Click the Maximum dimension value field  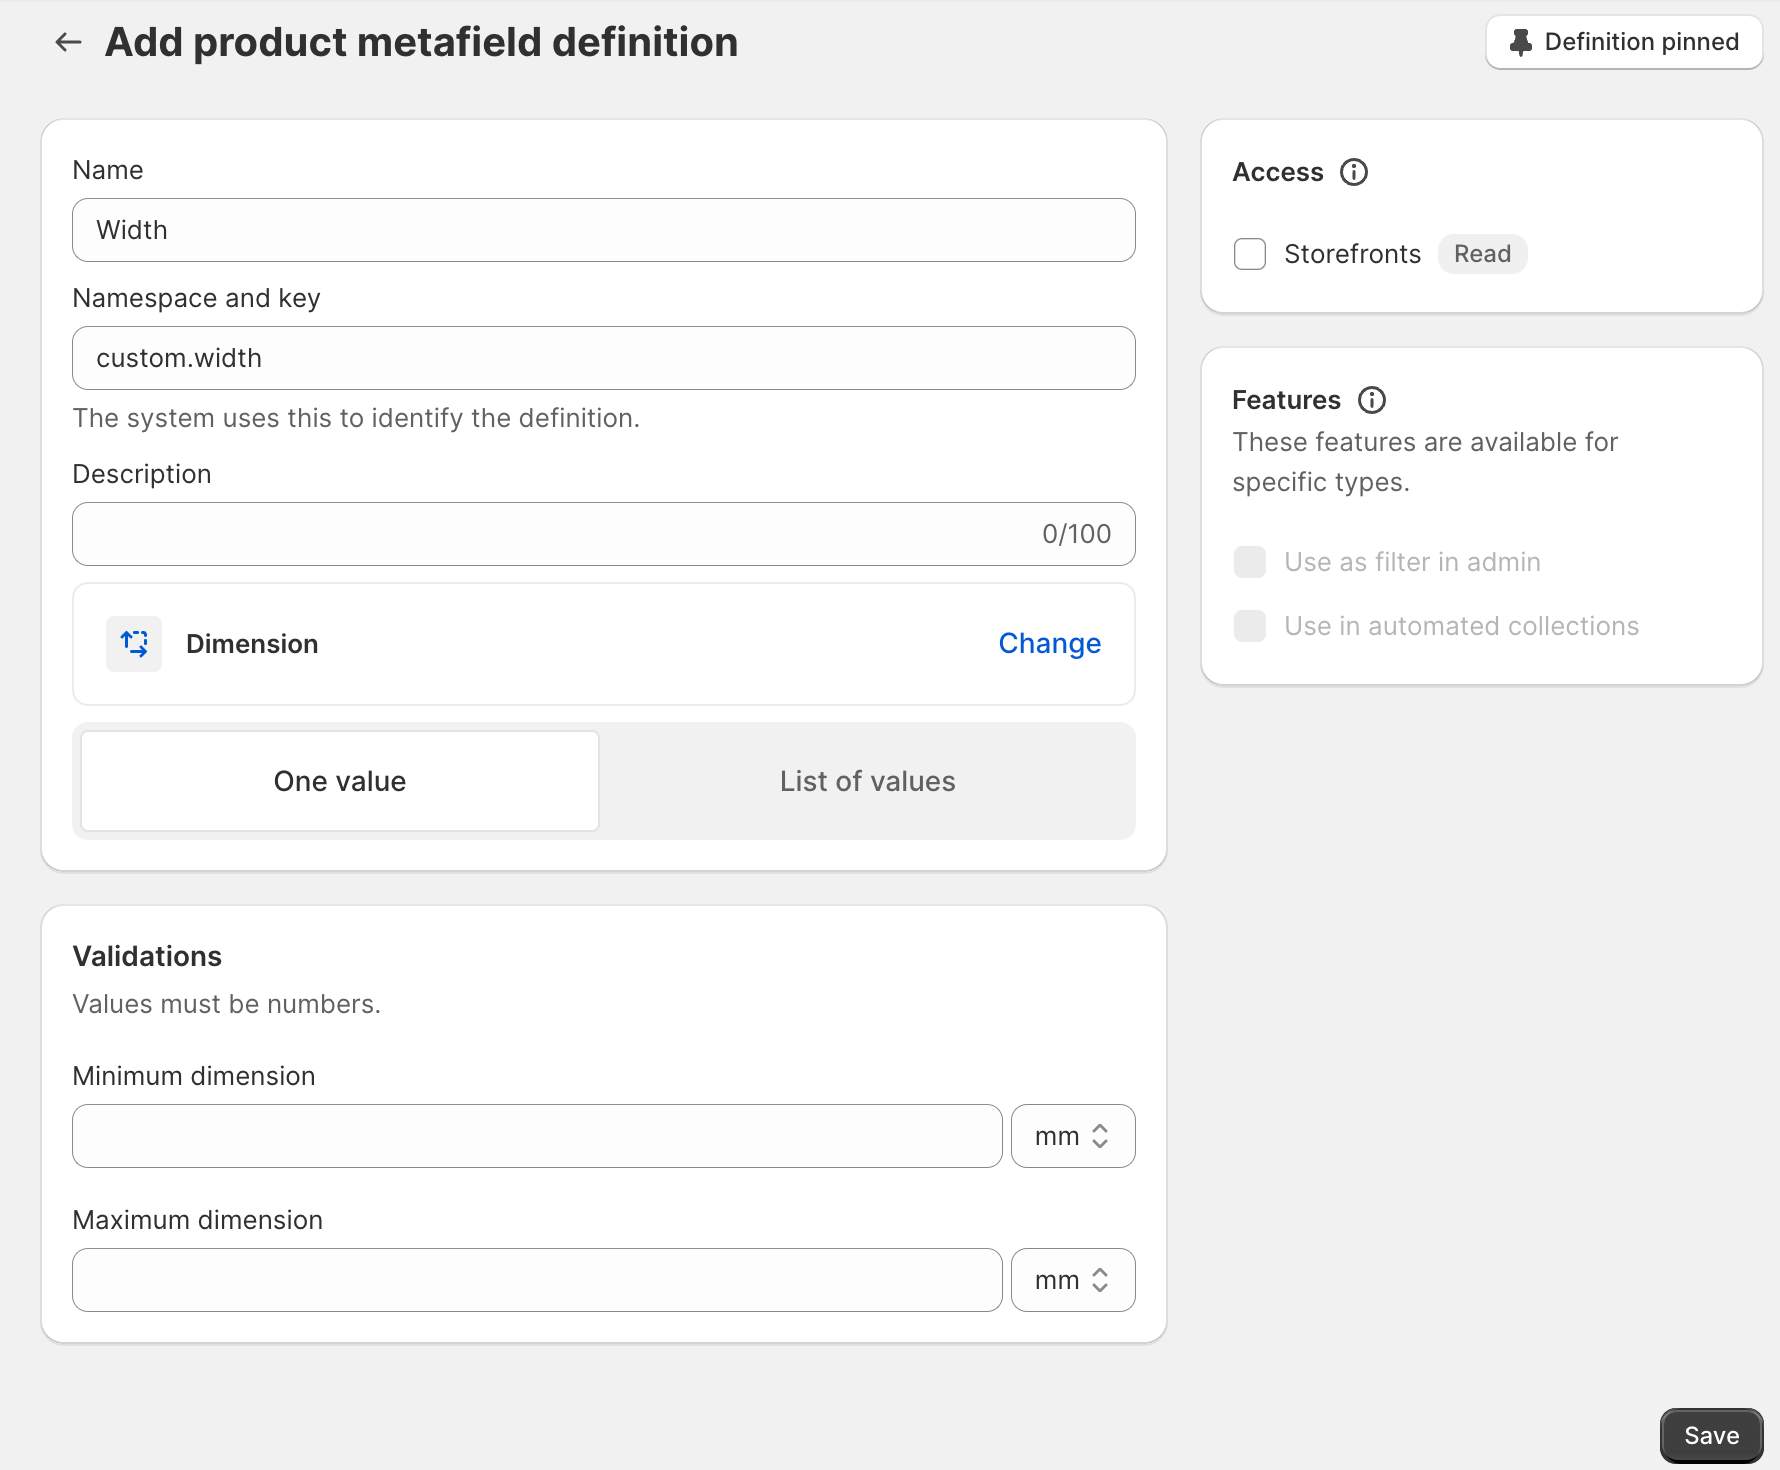point(537,1280)
